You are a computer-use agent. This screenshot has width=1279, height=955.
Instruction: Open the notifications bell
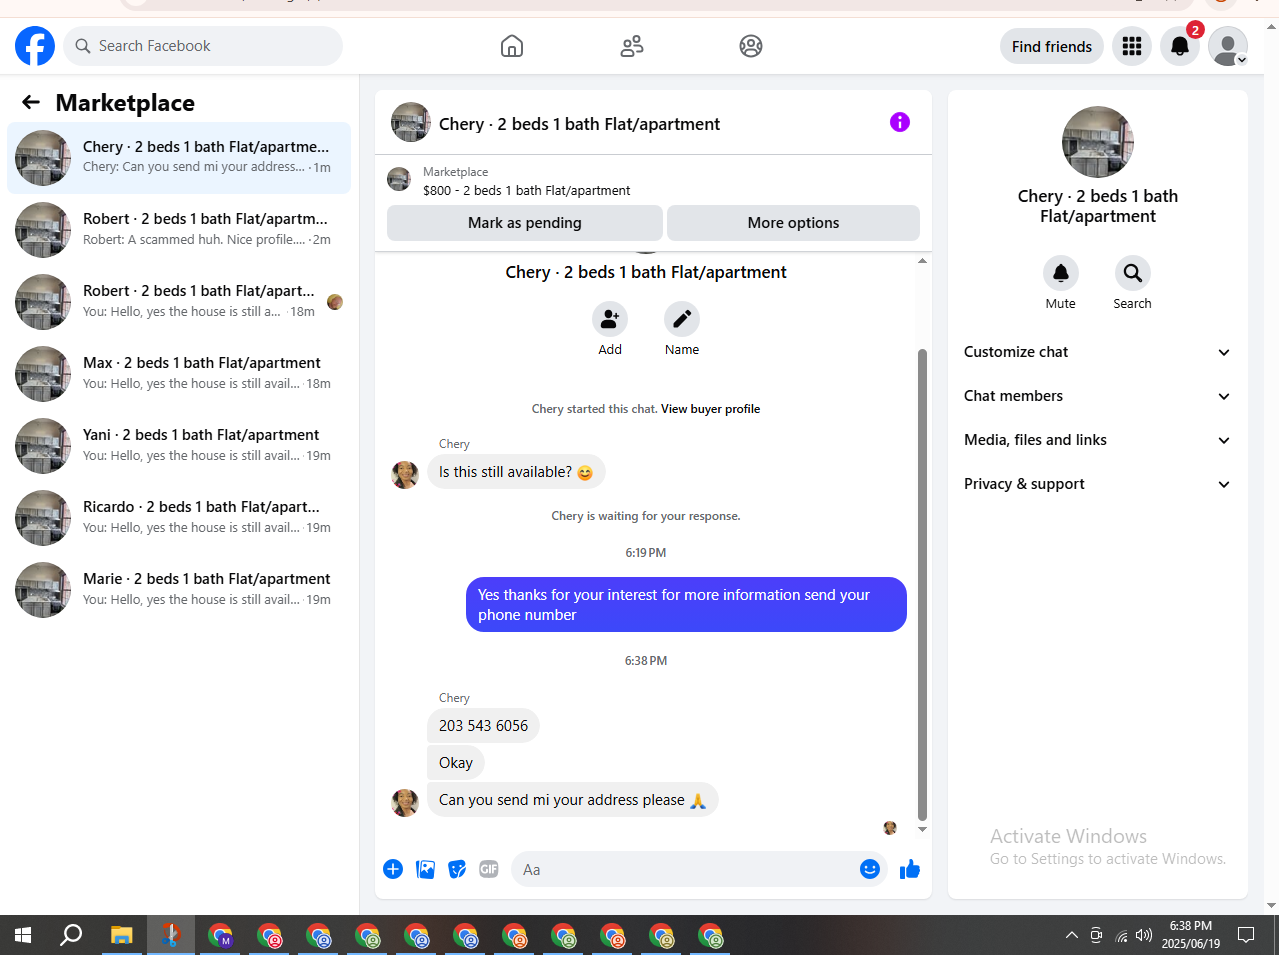tap(1180, 46)
